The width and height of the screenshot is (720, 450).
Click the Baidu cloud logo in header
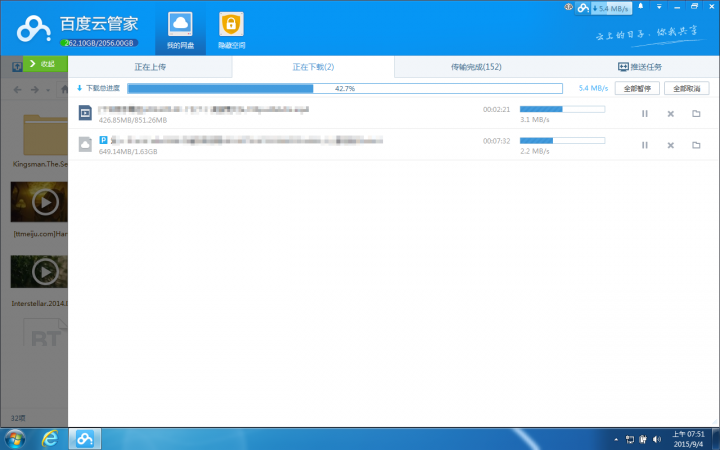click(x=33, y=28)
